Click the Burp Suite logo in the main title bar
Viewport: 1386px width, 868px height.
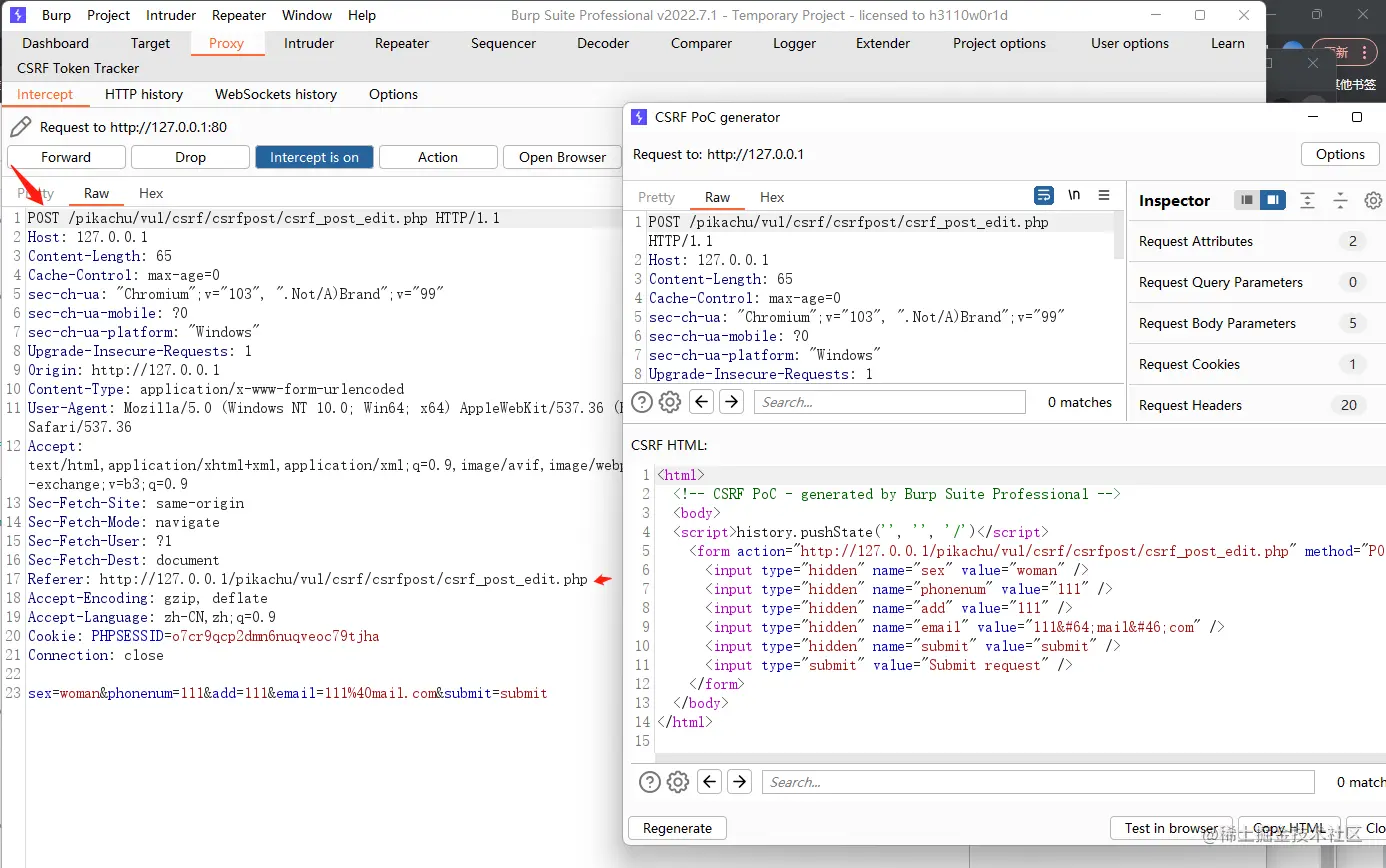pyautogui.click(x=17, y=15)
